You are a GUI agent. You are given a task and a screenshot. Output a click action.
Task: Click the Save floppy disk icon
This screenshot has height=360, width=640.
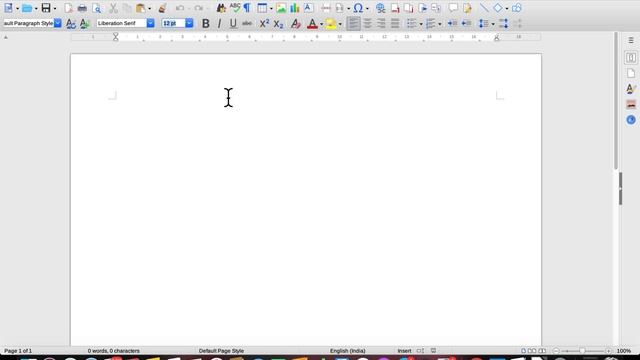[x=46, y=8]
